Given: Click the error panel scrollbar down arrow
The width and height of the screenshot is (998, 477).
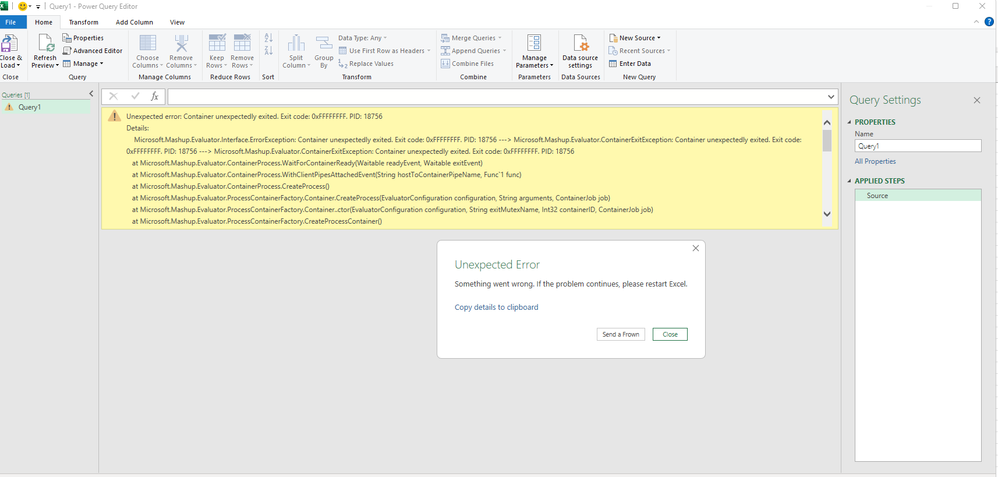Looking at the screenshot, I should pos(827,215).
